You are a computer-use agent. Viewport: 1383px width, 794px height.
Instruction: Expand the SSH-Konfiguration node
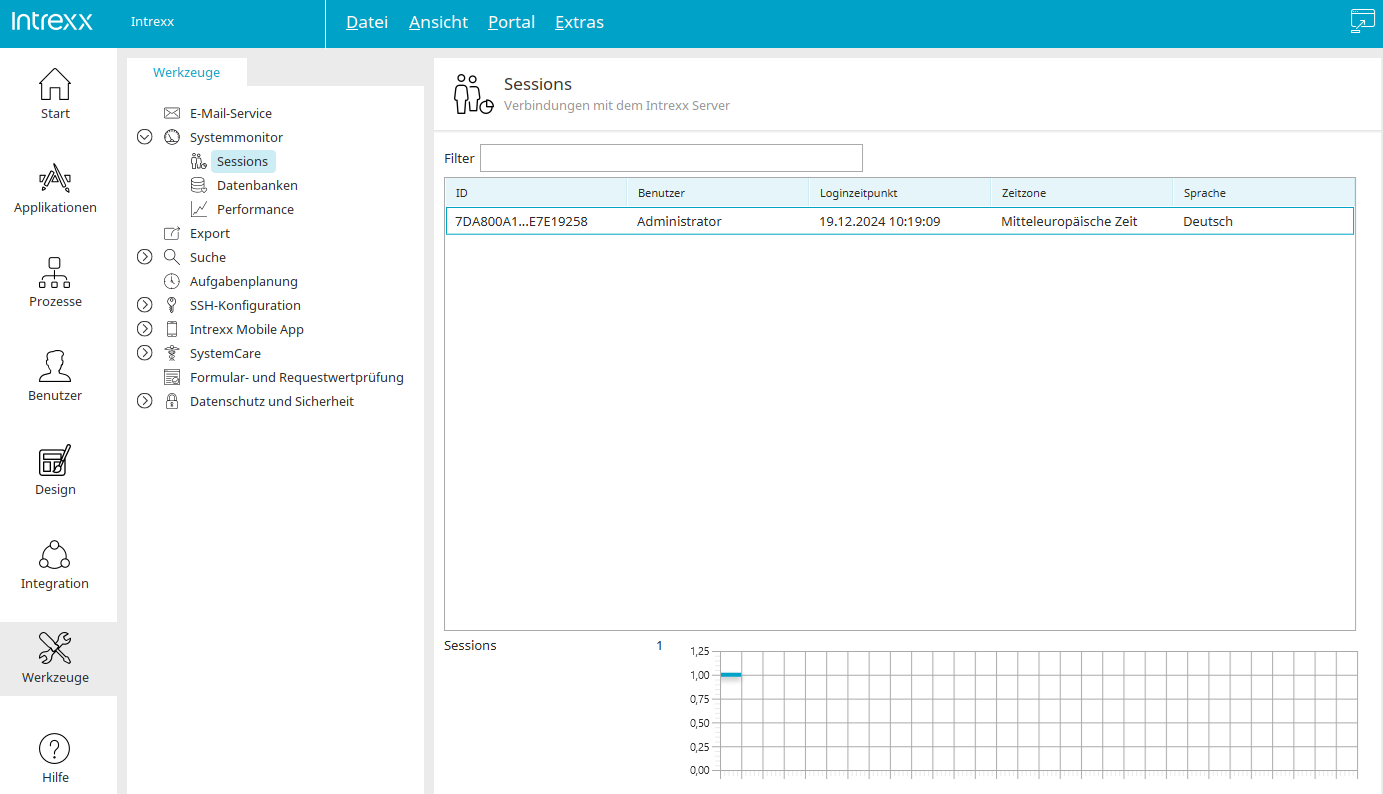pyautogui.click(x=144, y=305)
